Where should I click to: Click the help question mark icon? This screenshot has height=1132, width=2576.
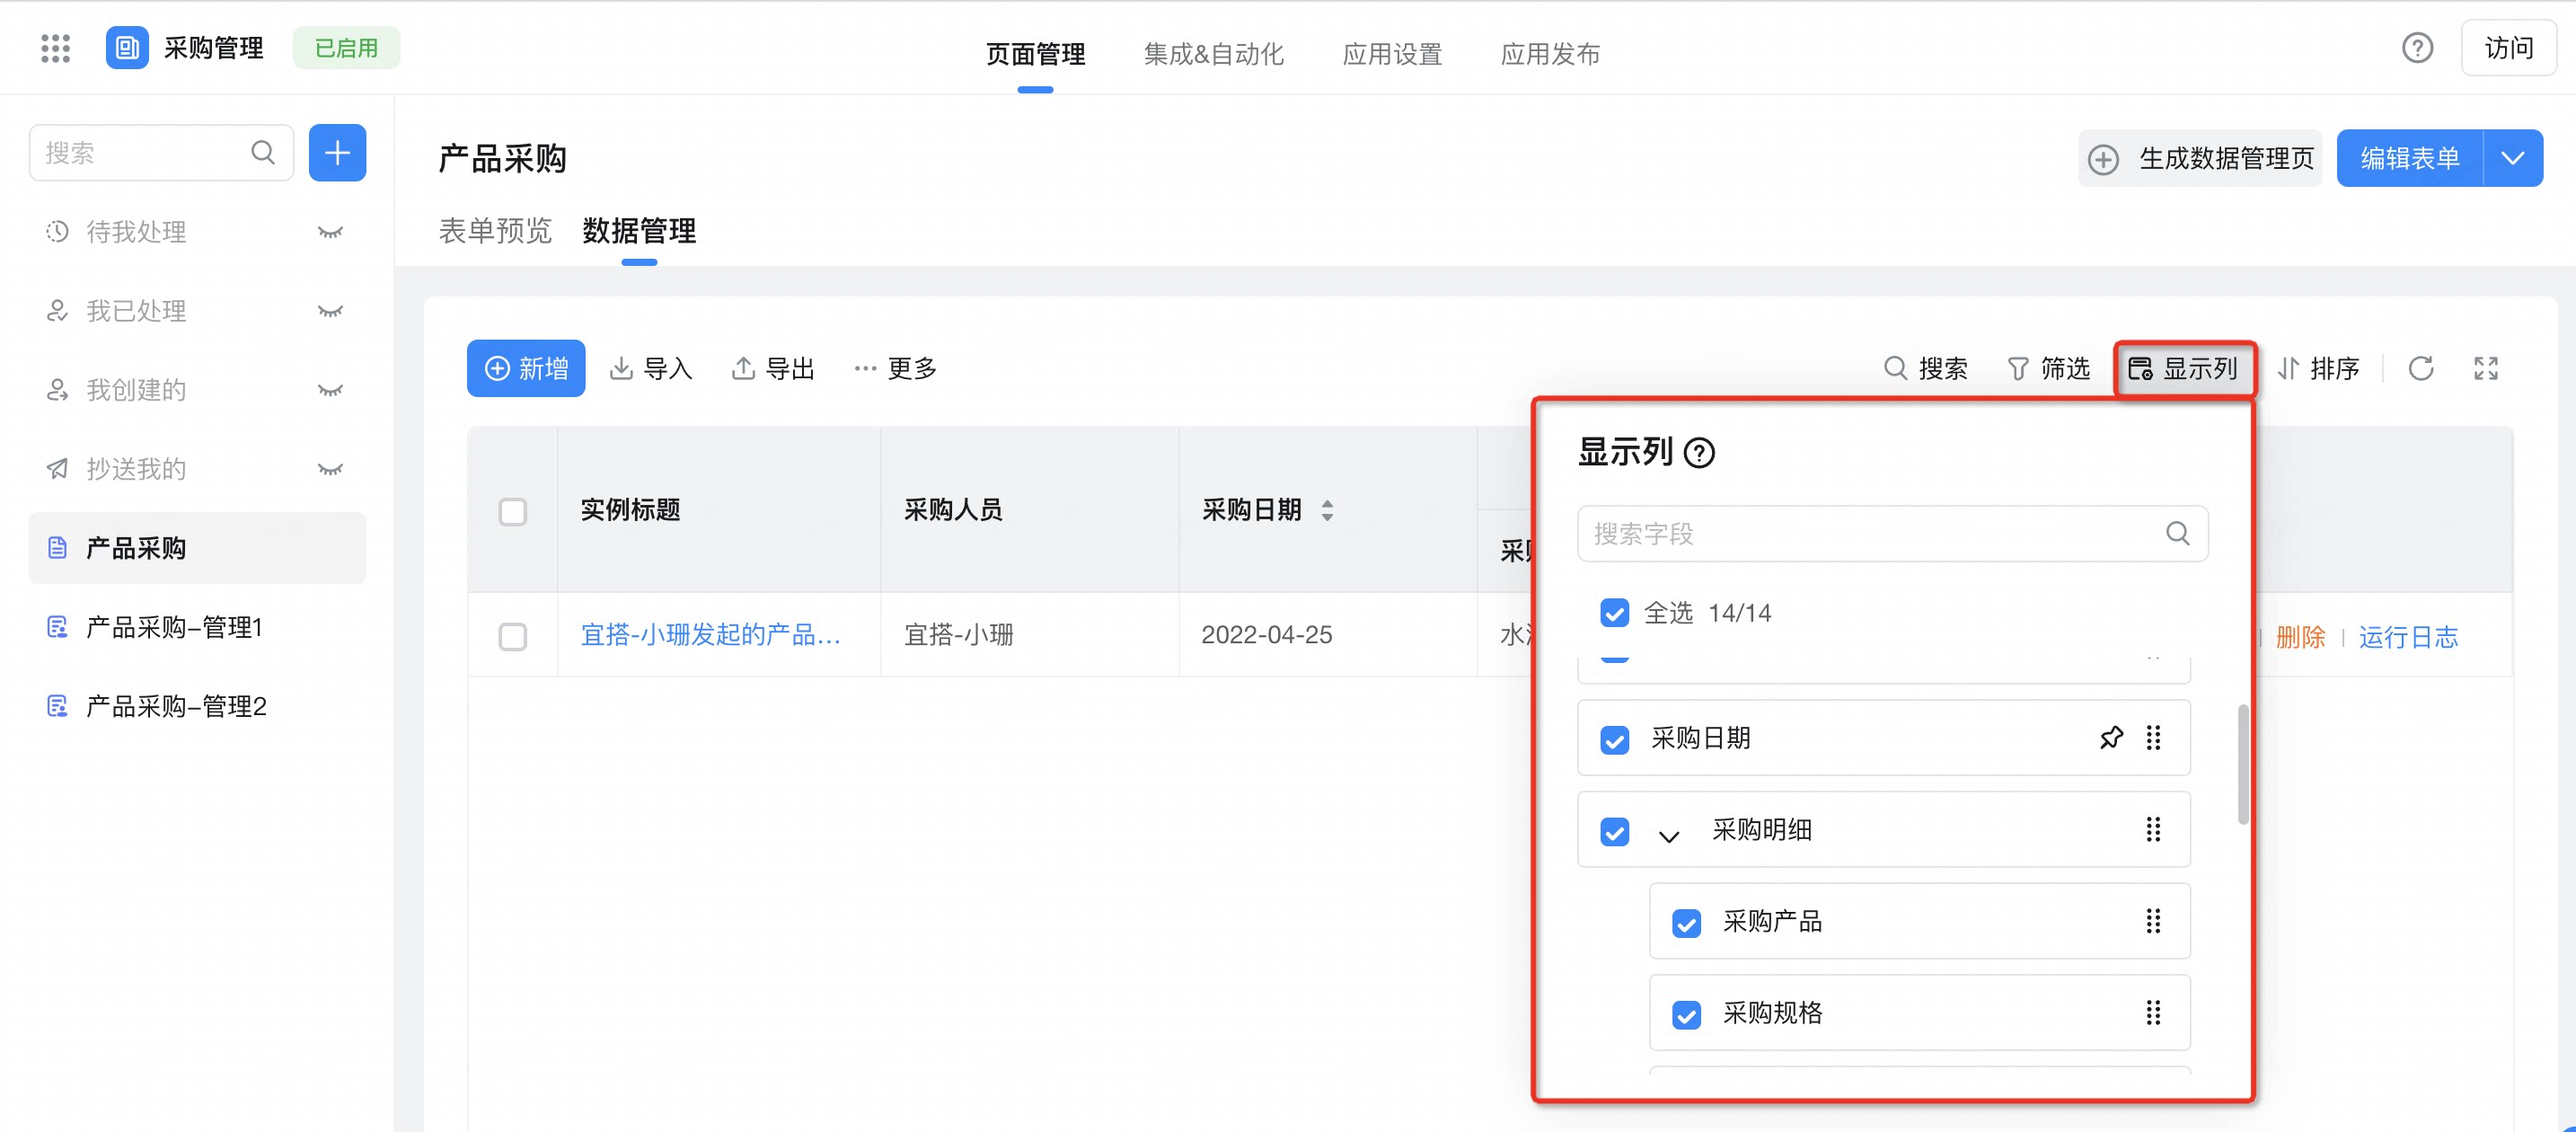point(2417,48)
